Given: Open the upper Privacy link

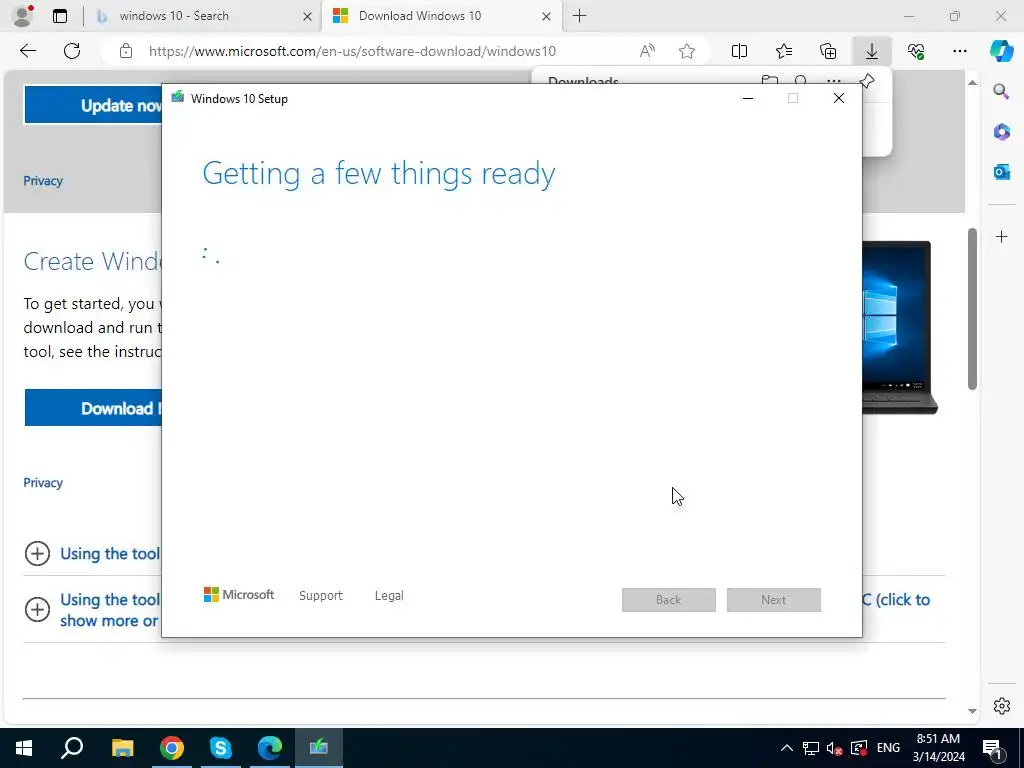Looking at the screenshot, I should 43,181.
